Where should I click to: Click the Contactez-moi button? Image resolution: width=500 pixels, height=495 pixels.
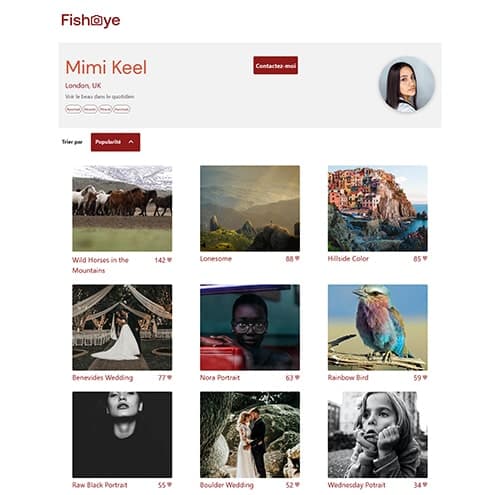[275, 65]
